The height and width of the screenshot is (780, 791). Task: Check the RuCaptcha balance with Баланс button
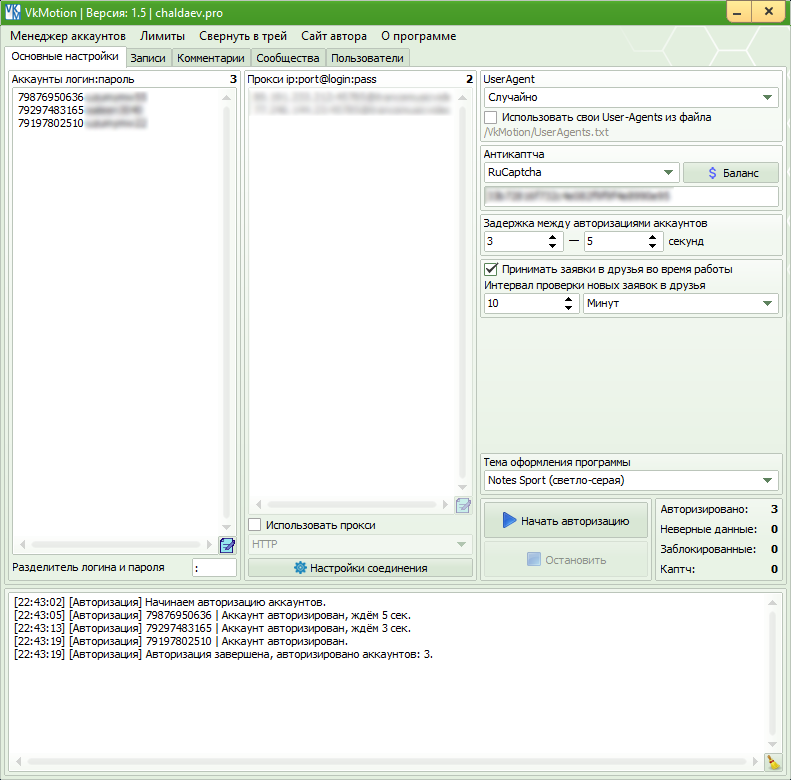click(730, 173)
